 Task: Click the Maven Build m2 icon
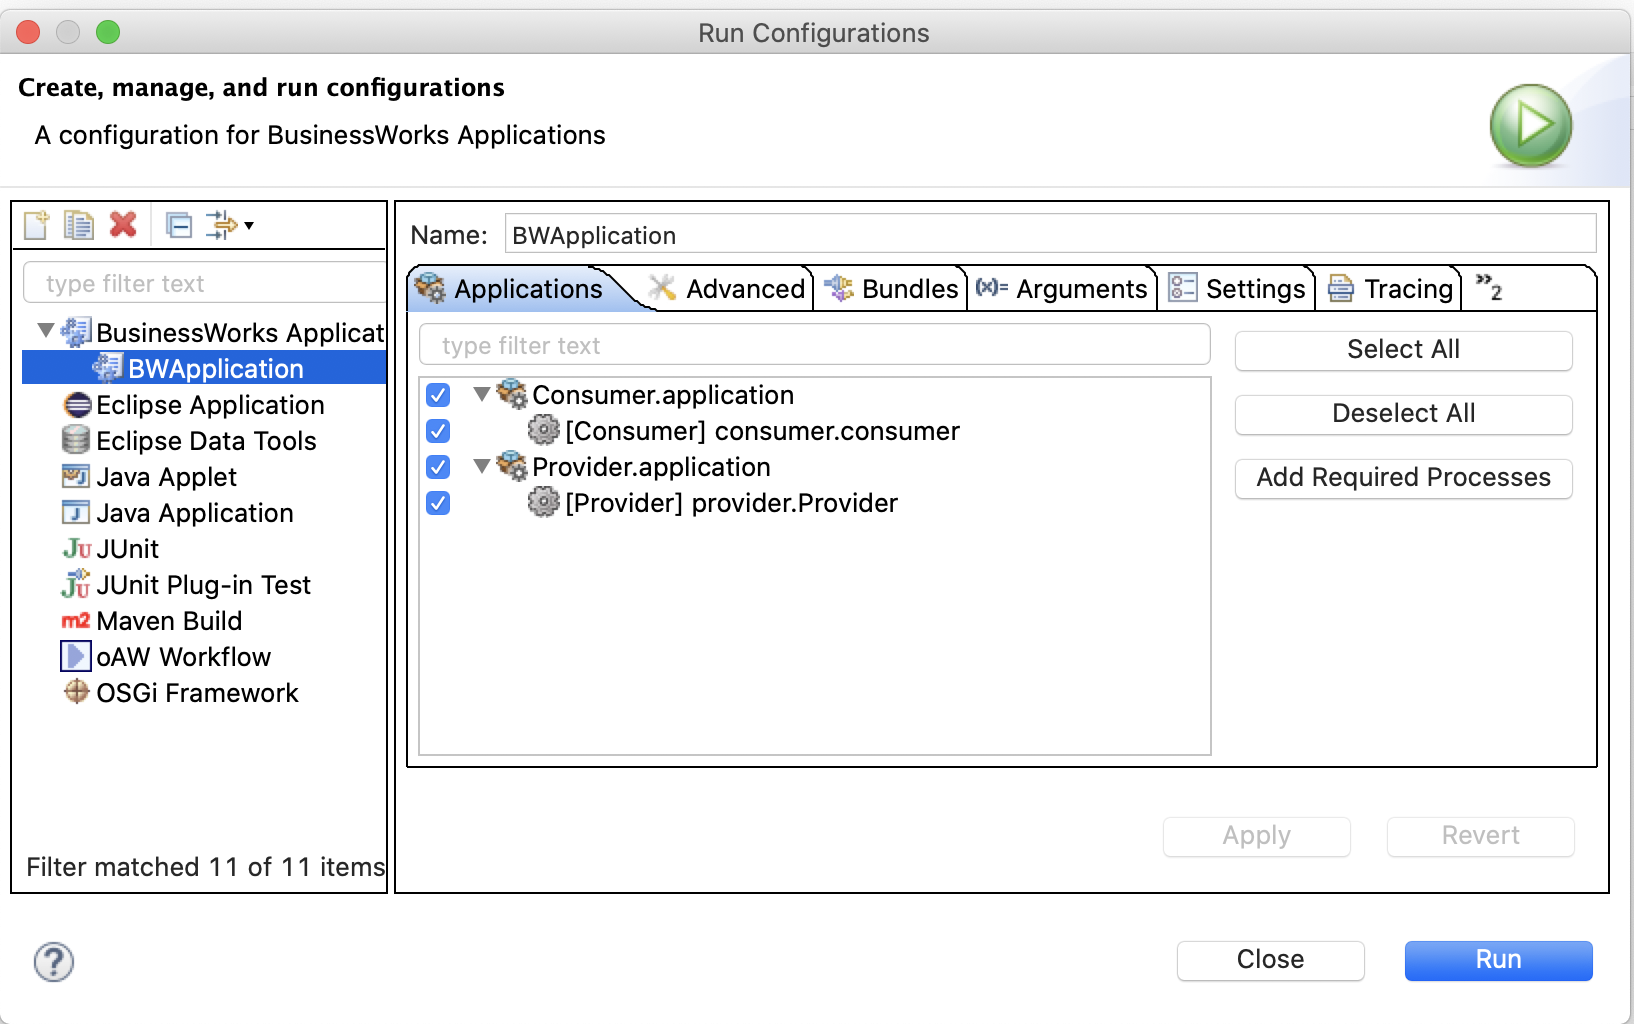point(76,621)
